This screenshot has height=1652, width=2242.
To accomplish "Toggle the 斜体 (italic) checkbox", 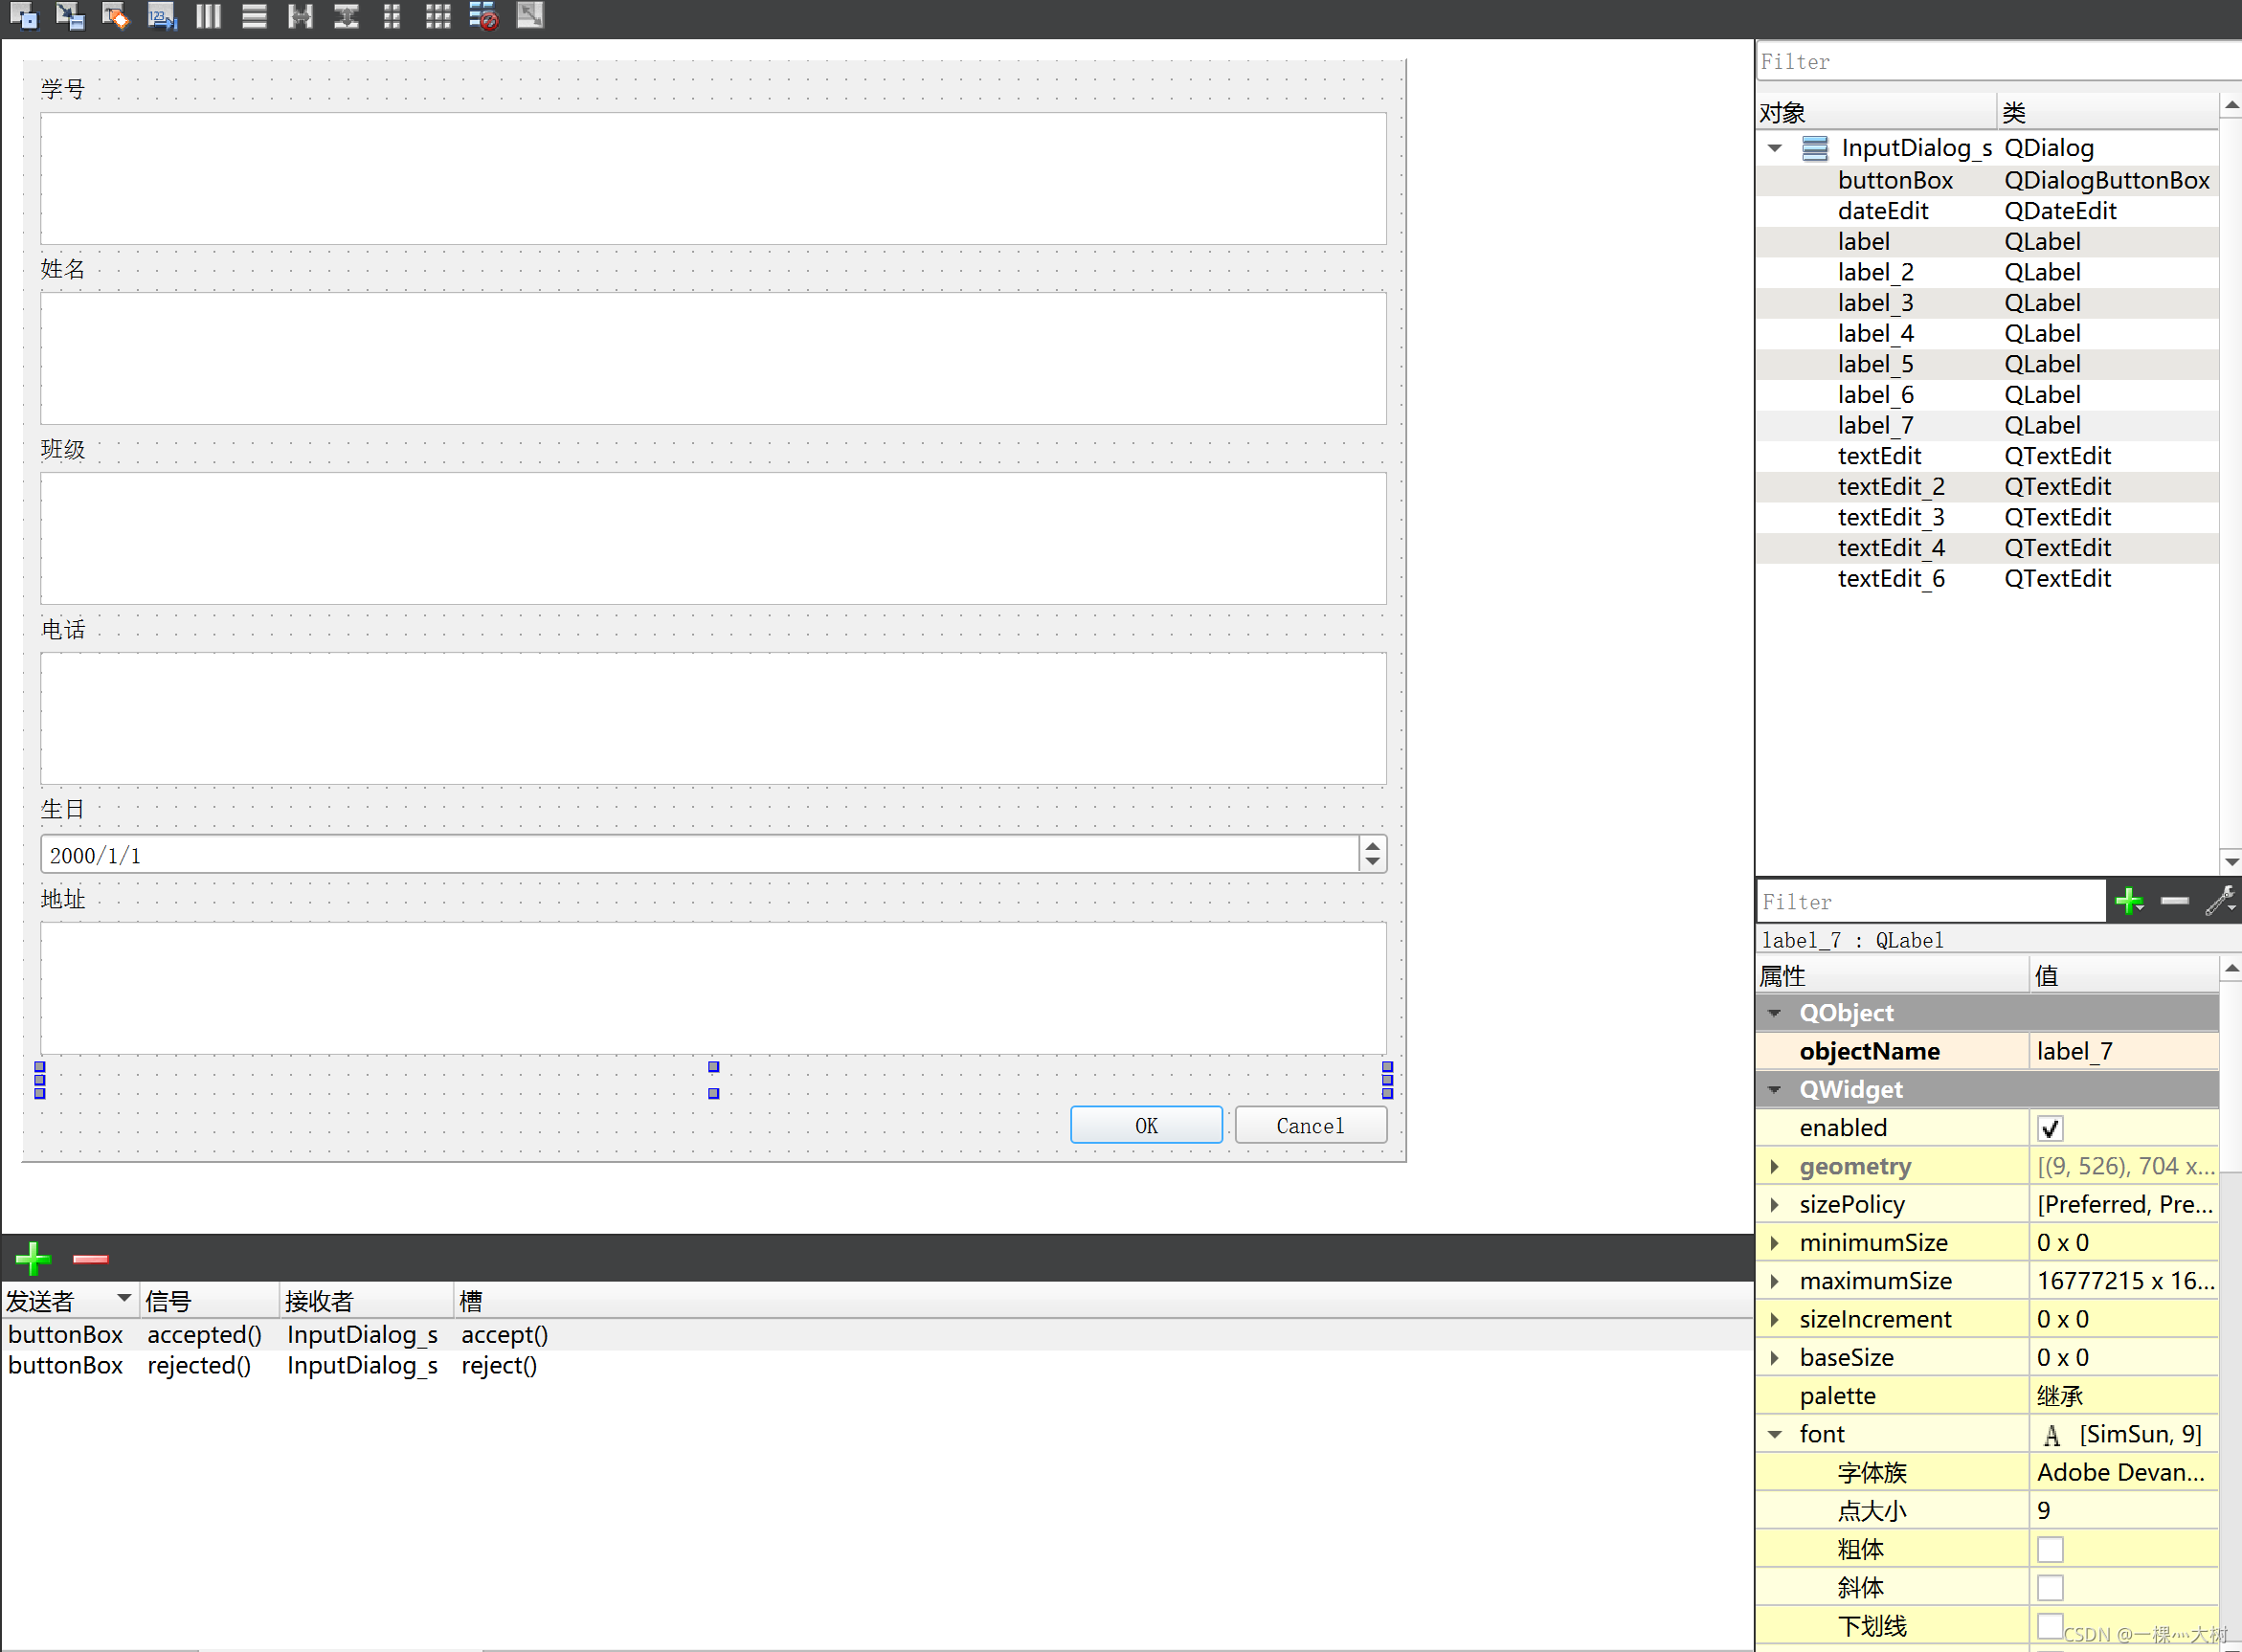I will 2050,1587.
